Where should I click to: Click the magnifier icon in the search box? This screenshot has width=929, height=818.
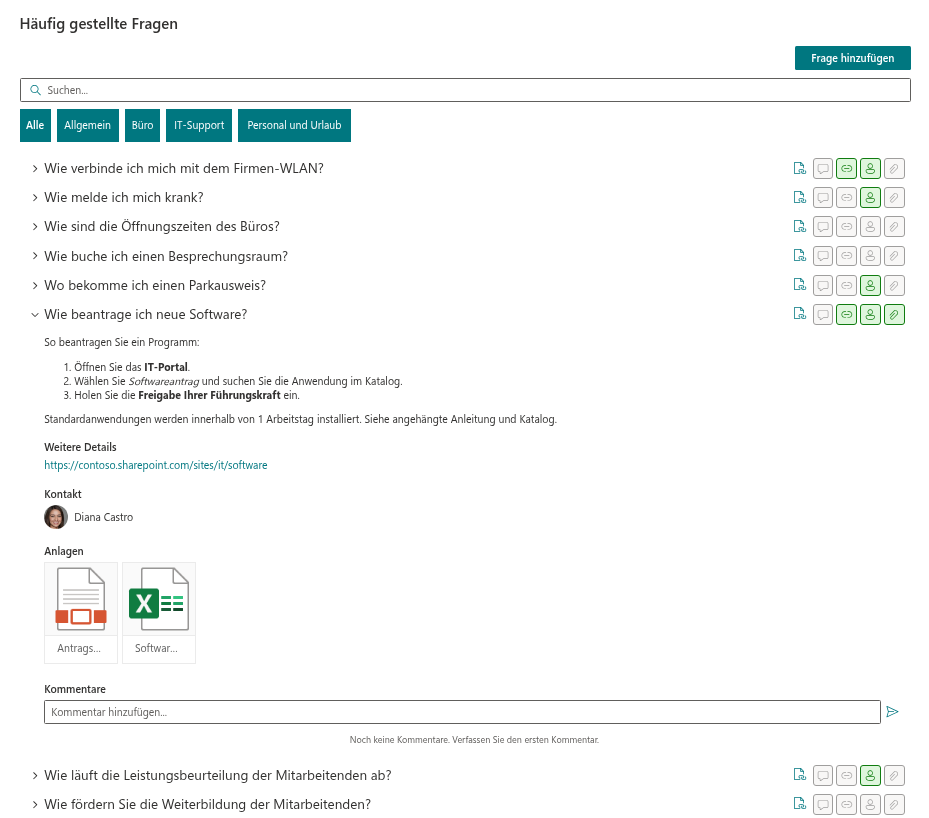pyautogui.click(x=36, y=90)
